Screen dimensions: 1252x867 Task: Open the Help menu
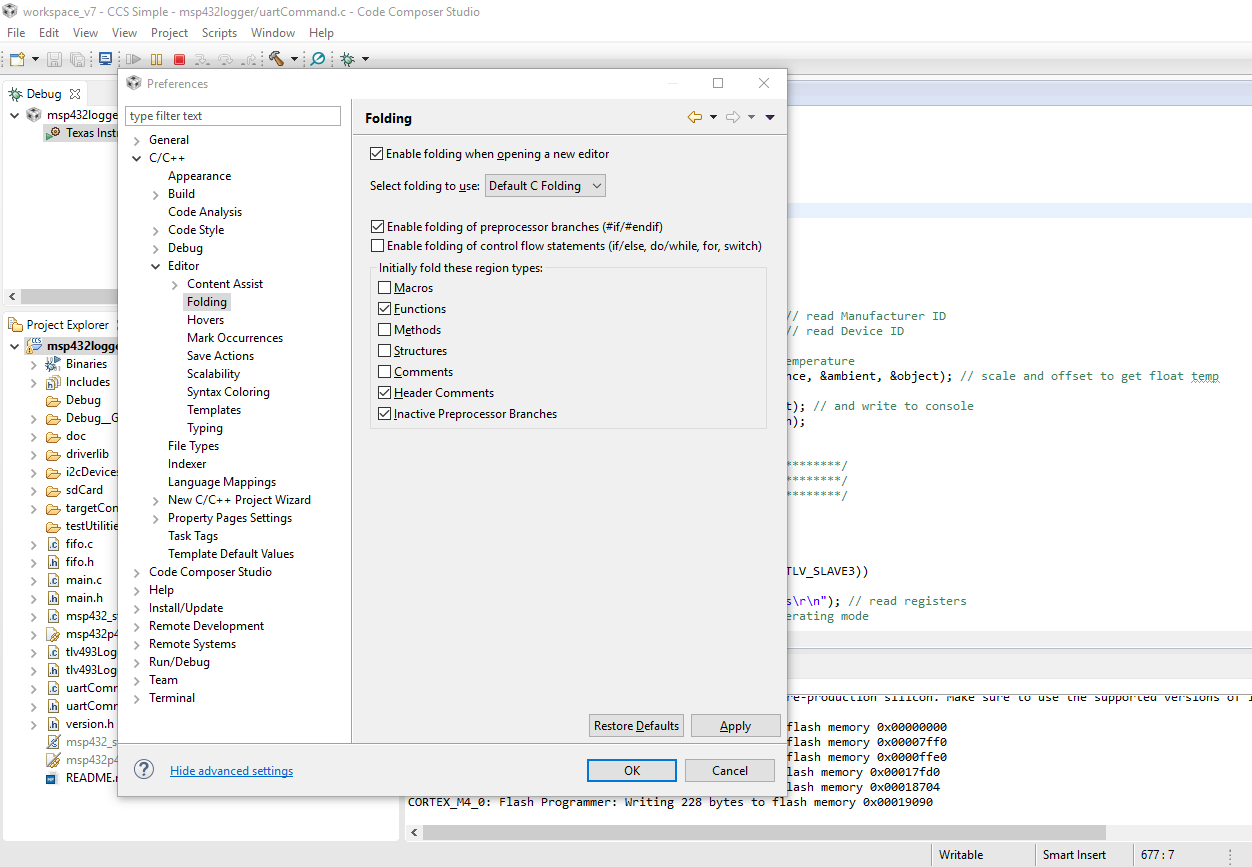click(321, 33)
